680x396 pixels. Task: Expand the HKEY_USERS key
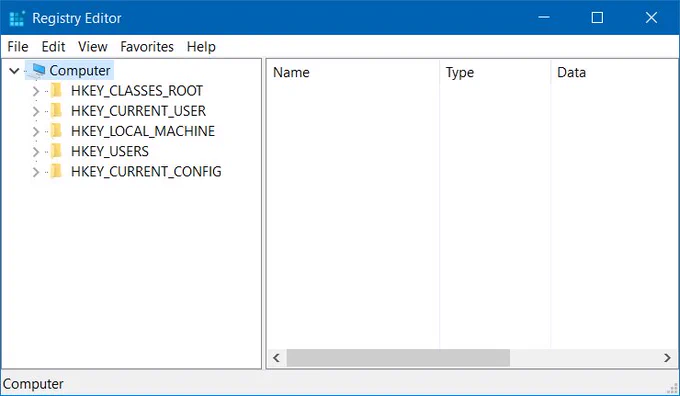coord(36,152)
